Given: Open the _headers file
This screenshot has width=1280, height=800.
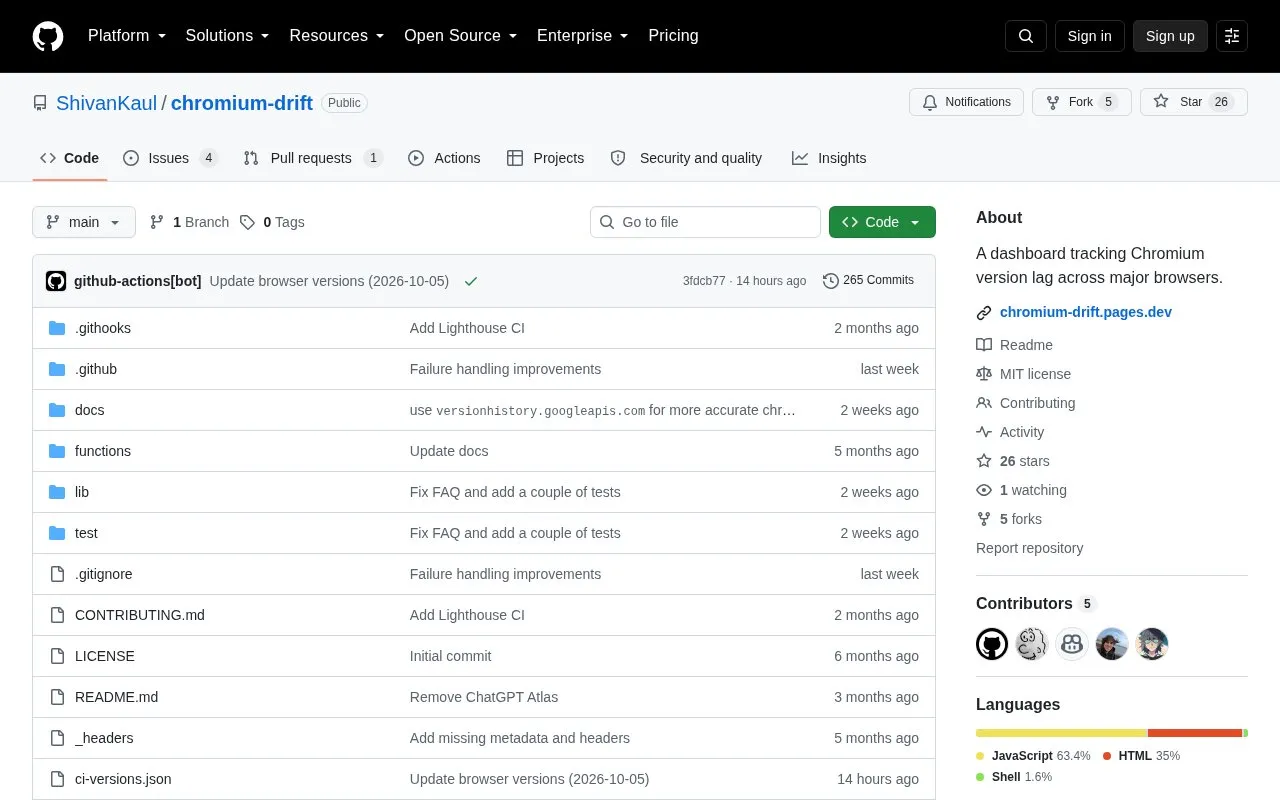Looking at the screenshot, I should pyautogui.click(x=104, y=738).
